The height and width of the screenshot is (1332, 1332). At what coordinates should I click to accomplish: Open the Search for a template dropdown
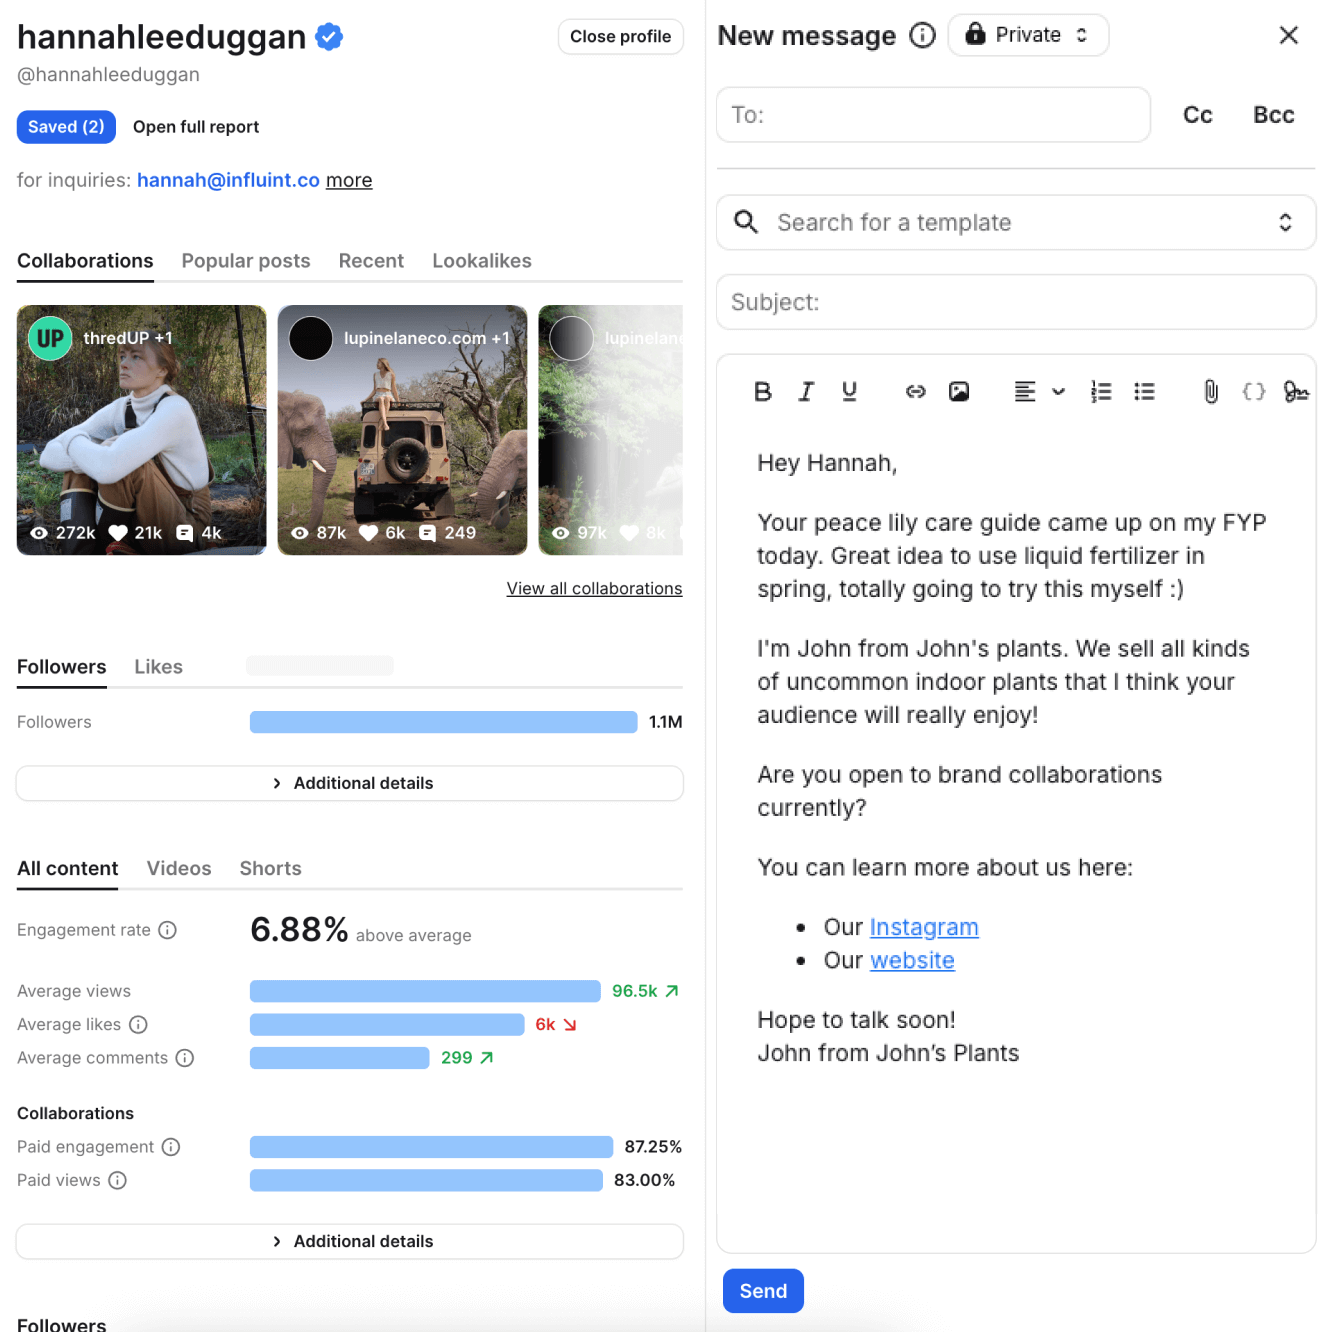[1016, 222]
